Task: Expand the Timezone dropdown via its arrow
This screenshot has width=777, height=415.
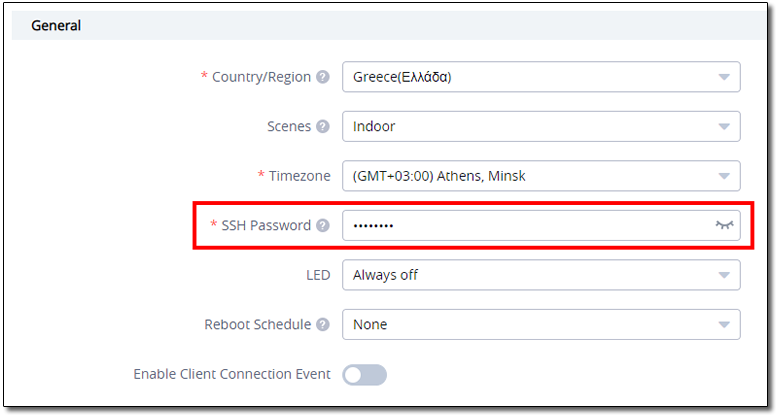Action: pos(724,177)
